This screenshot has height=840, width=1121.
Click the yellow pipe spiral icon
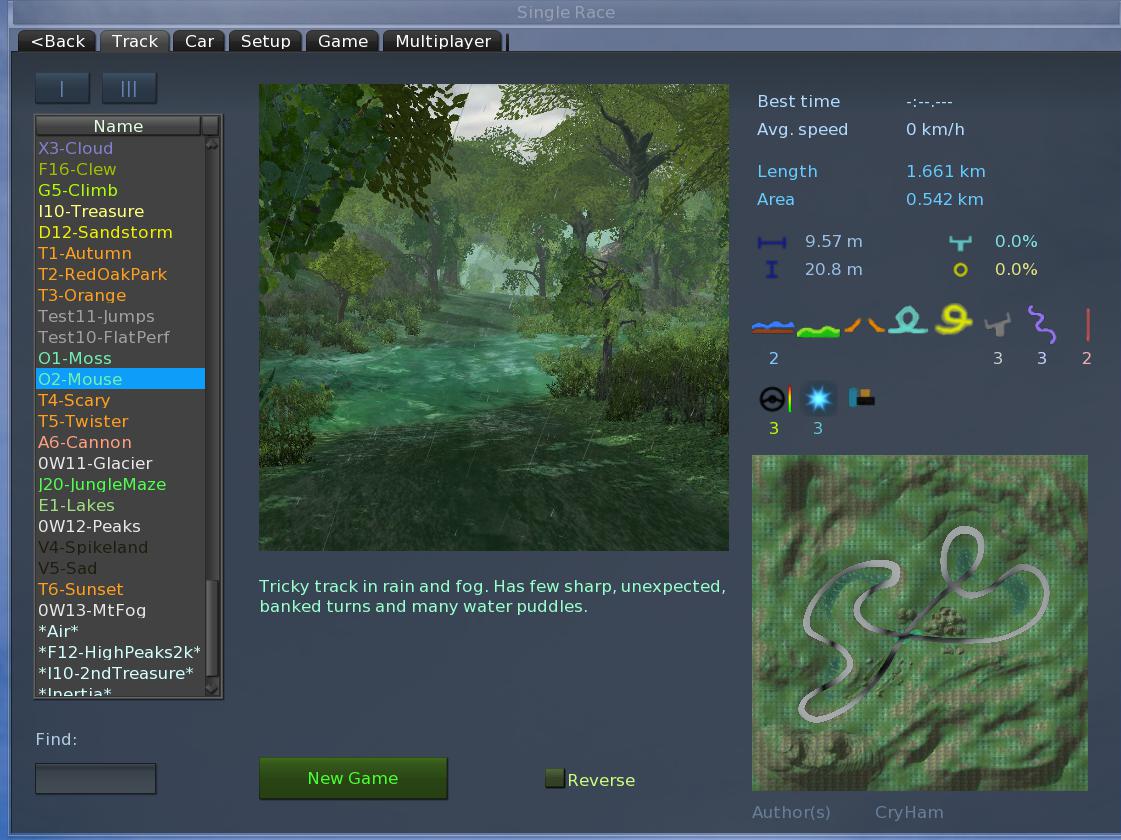[x=954, y=320]
